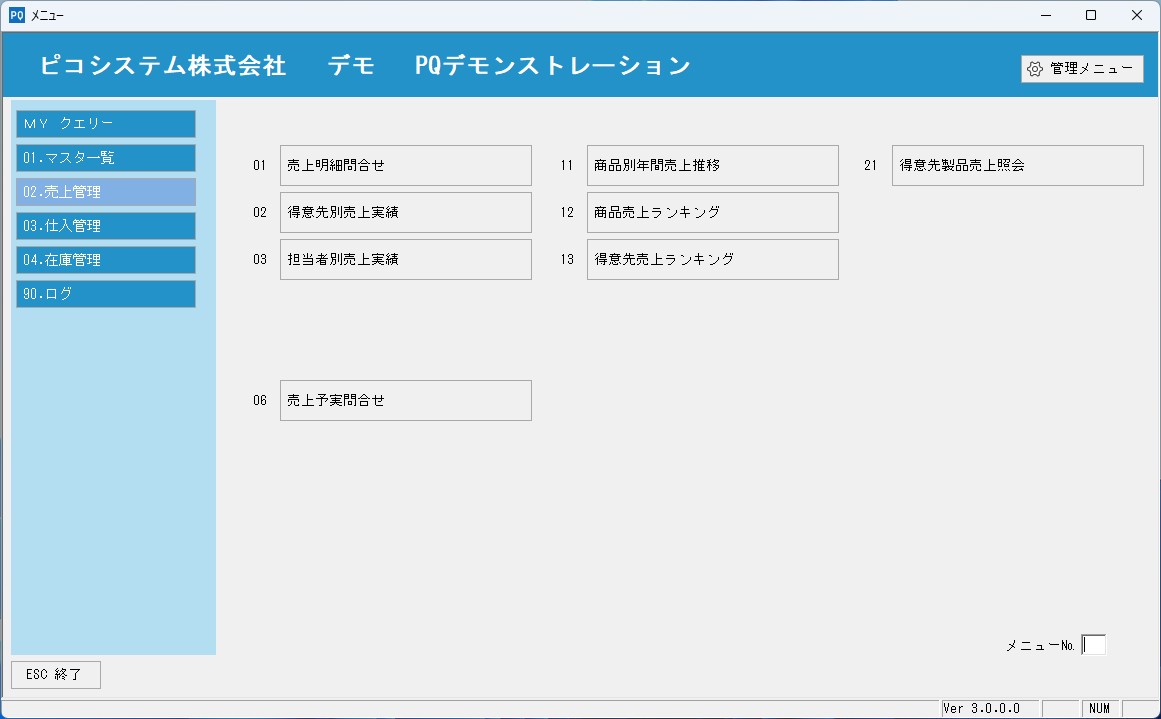This screenshot has width=1161, height=719.
Task: Open 商品別年間売上推移 report
Action: point(712,166)
